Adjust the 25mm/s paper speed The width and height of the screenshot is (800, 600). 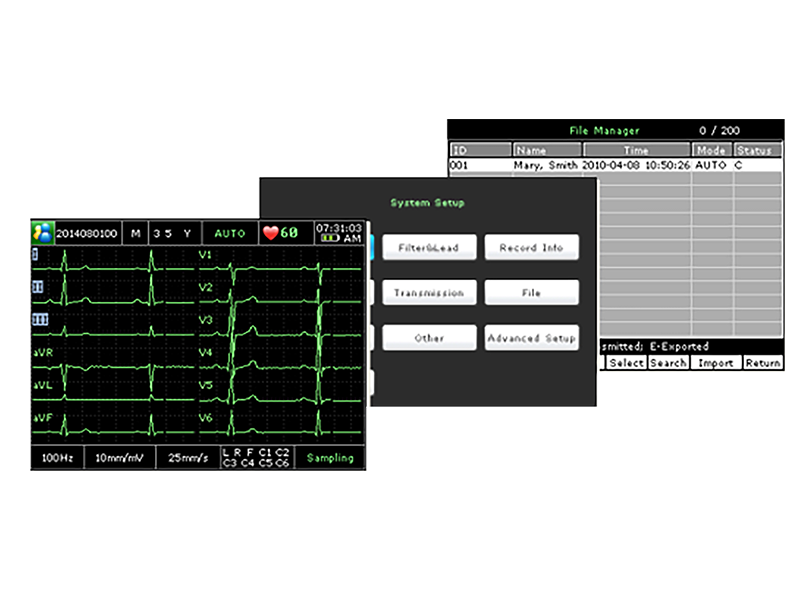point(188,458)
